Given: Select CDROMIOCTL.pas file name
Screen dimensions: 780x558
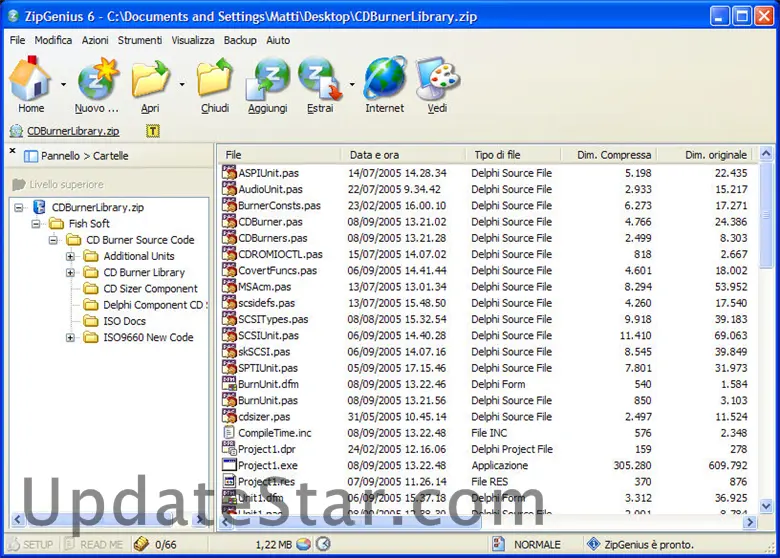Looking at the screenshot, I should point(281,254).
